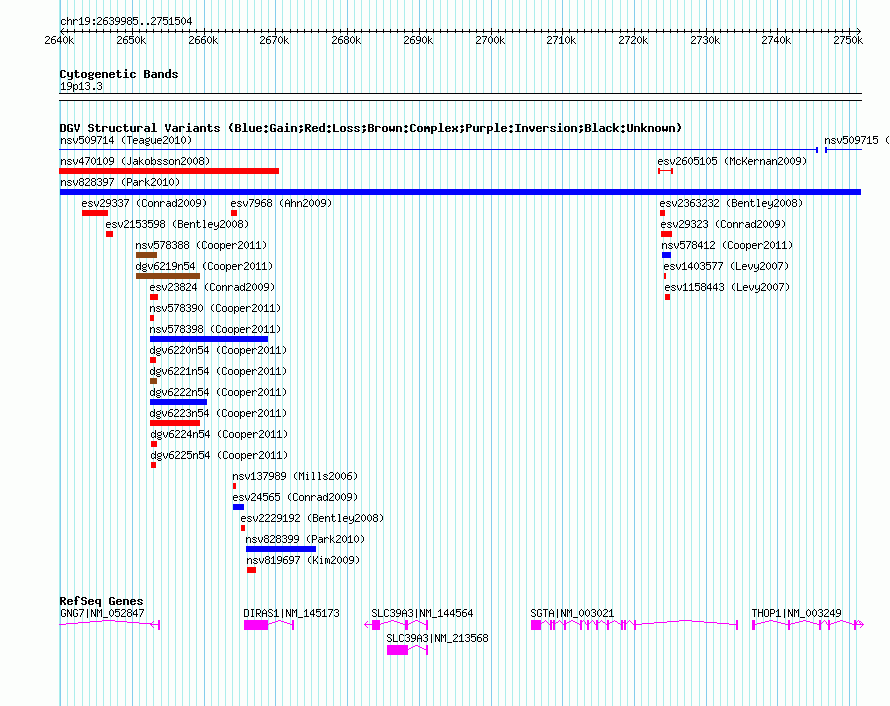Click the nsv819697 (Kim2009) label
The width and height of the screenshot is (890, 706).
tap(303, 560)
